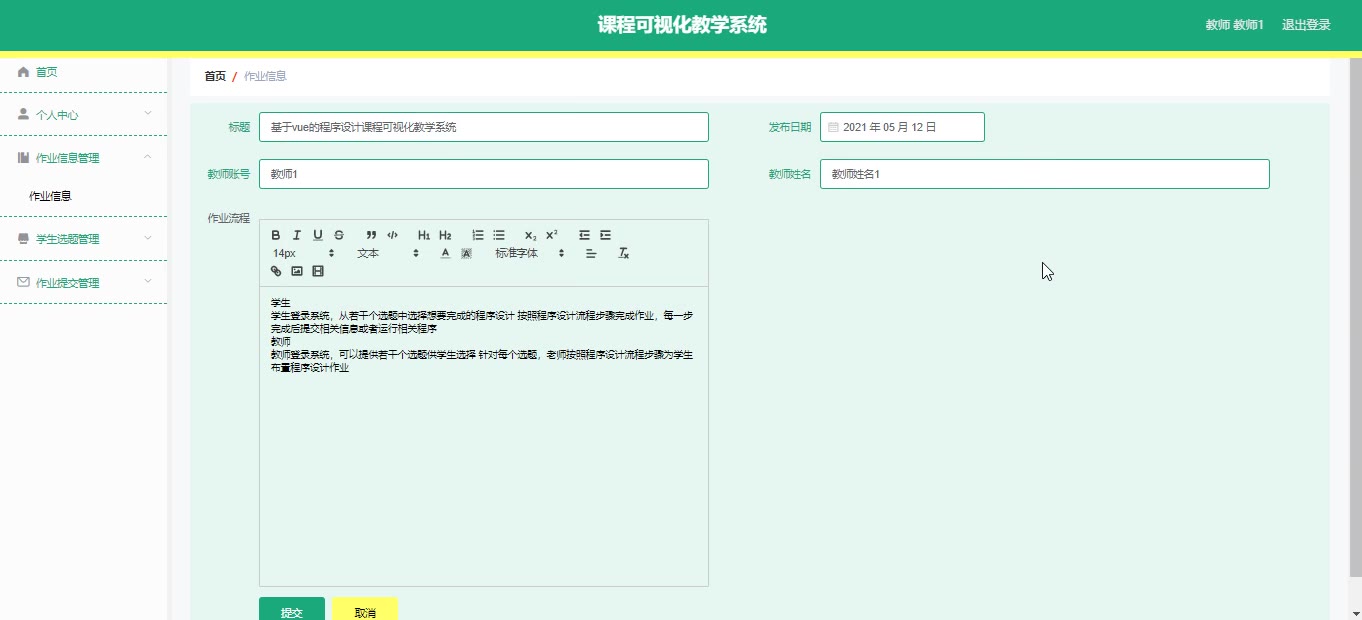The image size is (1362, 620).
Task: Insert a code block
Action: [x=392, y=235]
